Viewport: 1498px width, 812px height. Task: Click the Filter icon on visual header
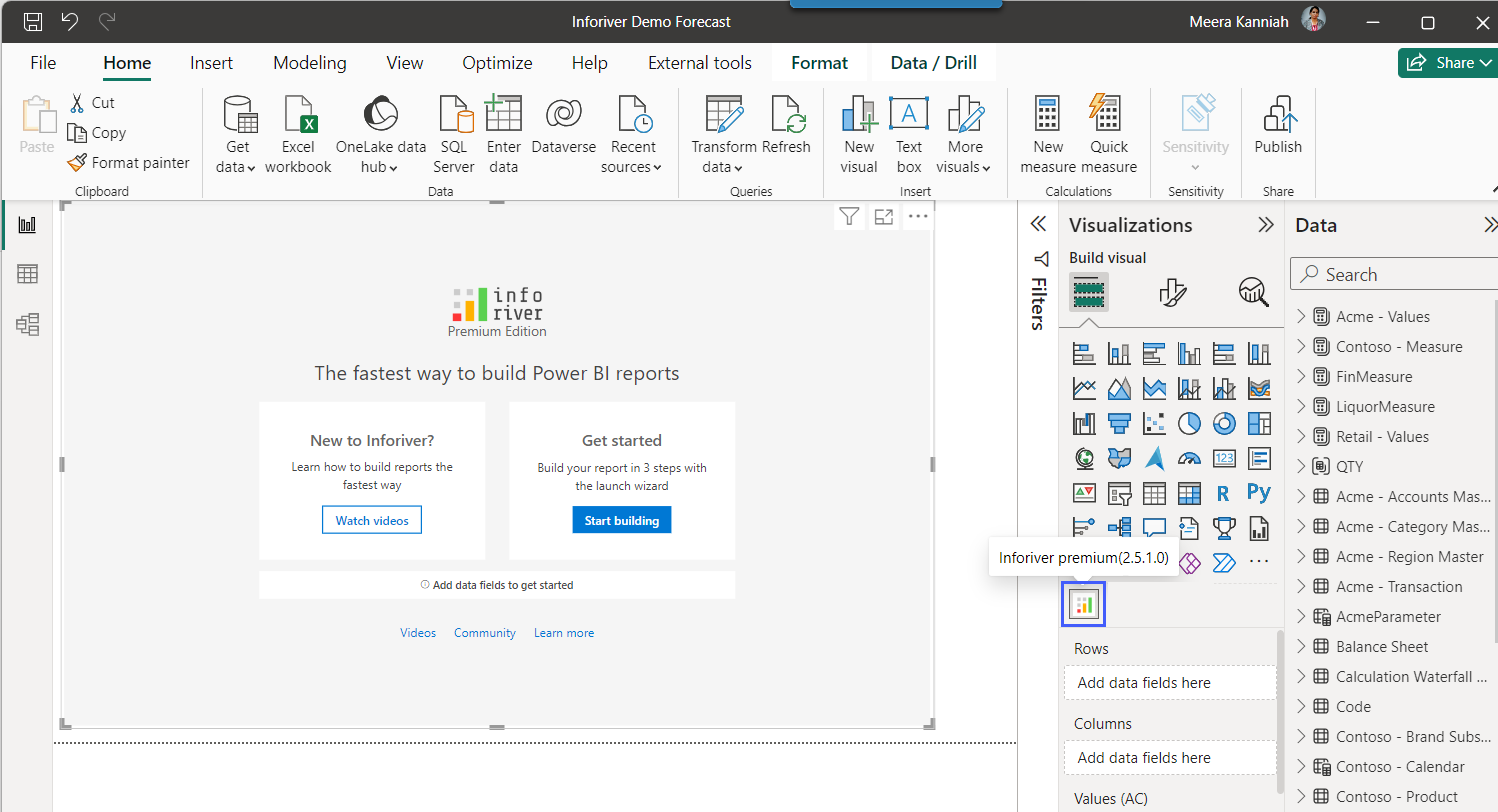[x=849, y=217]
